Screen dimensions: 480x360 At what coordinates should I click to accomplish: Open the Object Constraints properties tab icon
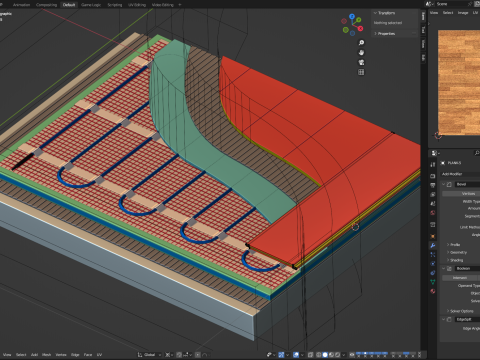pyautogui.click(x=433, y=272)
